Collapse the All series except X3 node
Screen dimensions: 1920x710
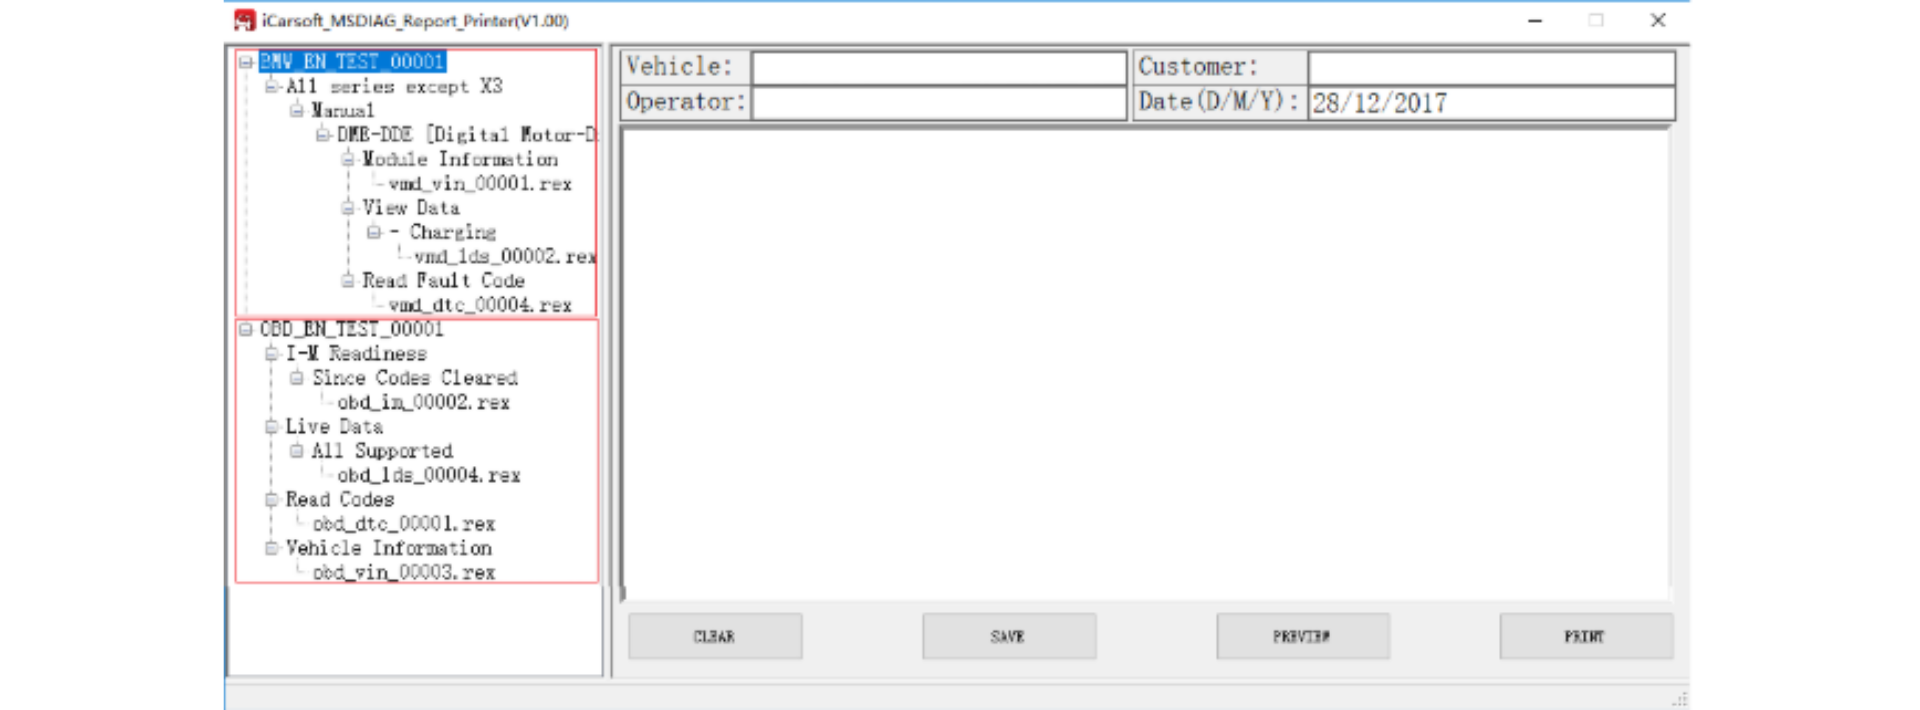click(271, 87)
